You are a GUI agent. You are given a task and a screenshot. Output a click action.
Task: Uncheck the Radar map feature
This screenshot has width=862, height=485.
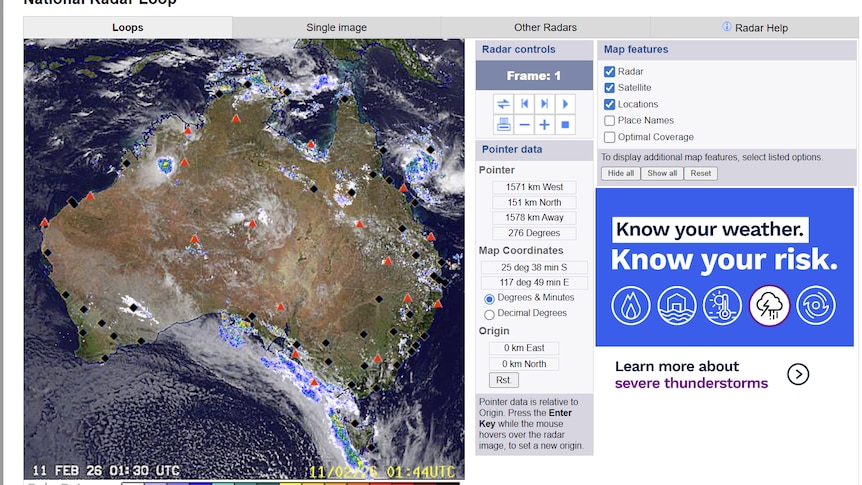pos(610,72)
